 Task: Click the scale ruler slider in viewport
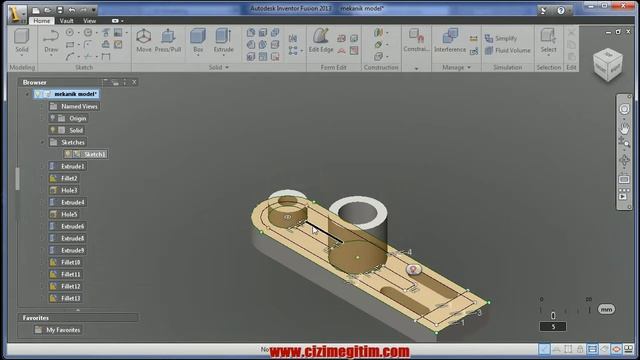click(553, 315)
